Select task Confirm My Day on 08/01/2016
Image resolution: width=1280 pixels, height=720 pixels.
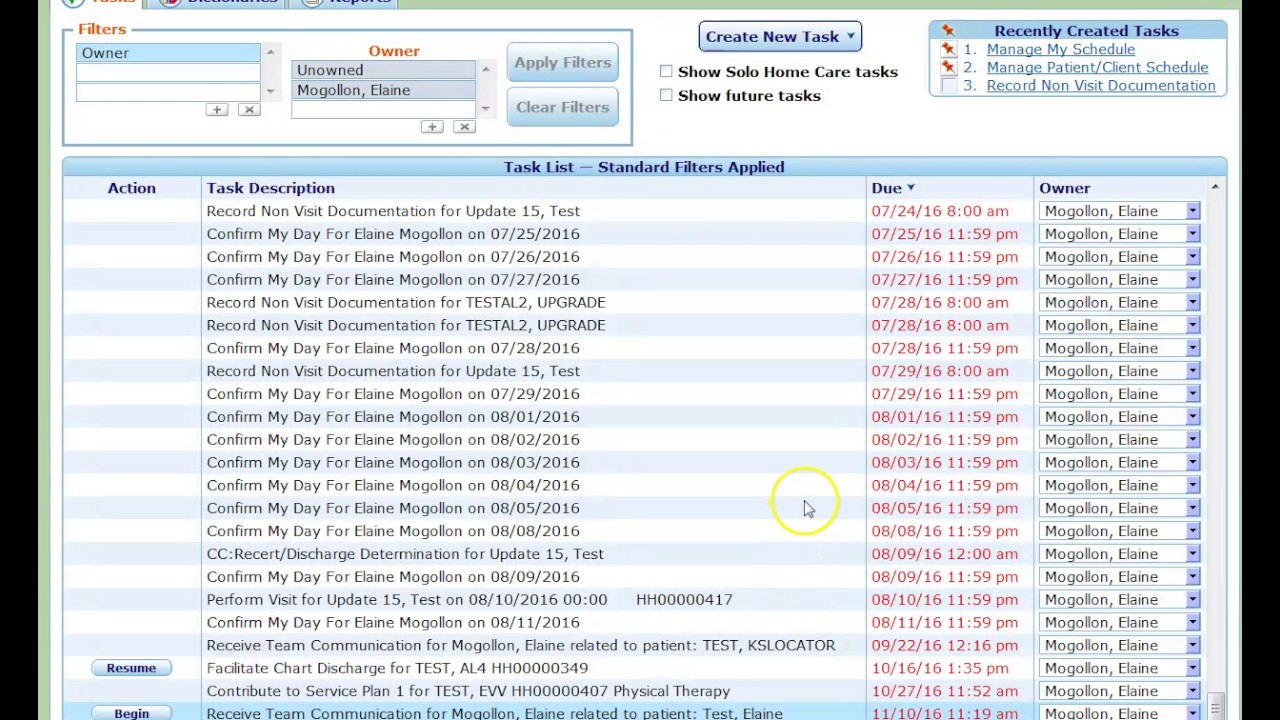[393, 417]
